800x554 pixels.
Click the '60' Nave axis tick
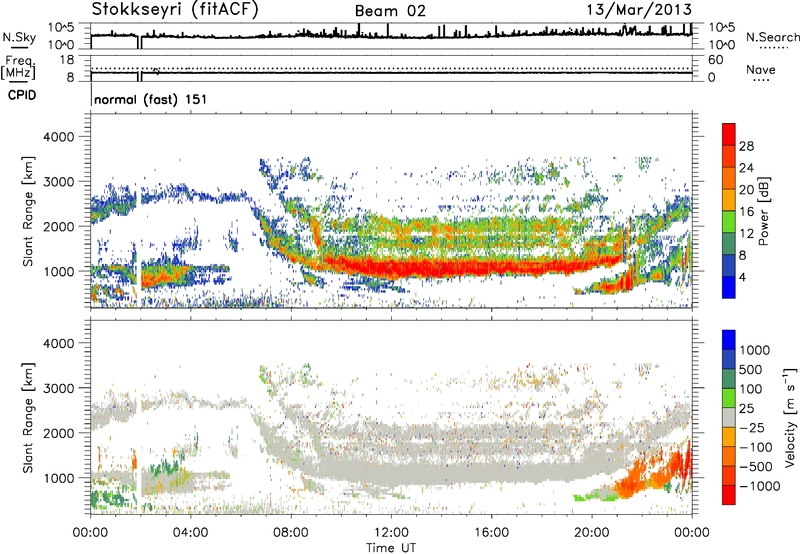tap(715, 60)
